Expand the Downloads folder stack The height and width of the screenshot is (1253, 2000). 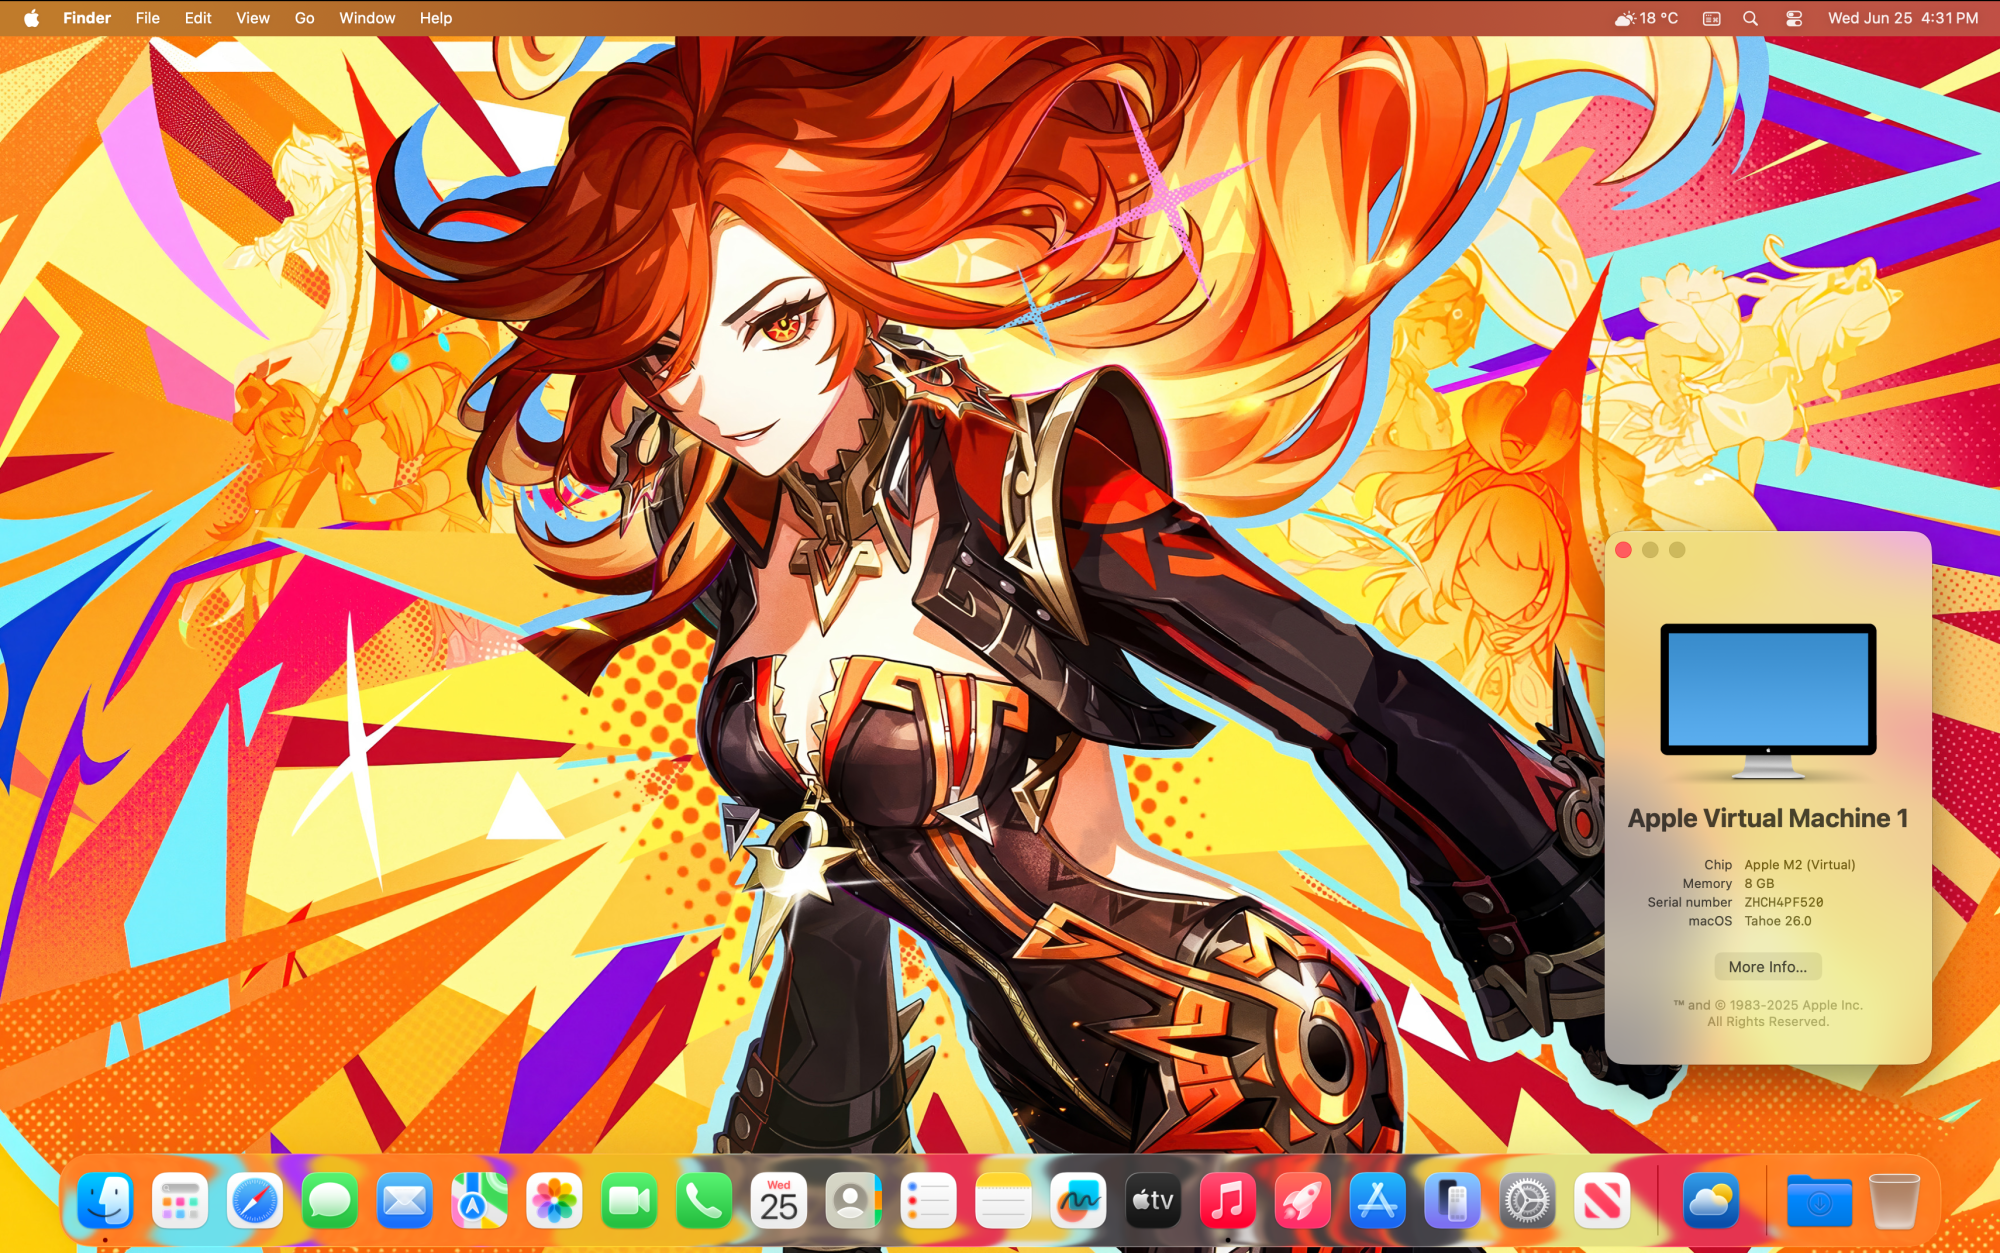pyautogui.click(x=1819, y=1201)
